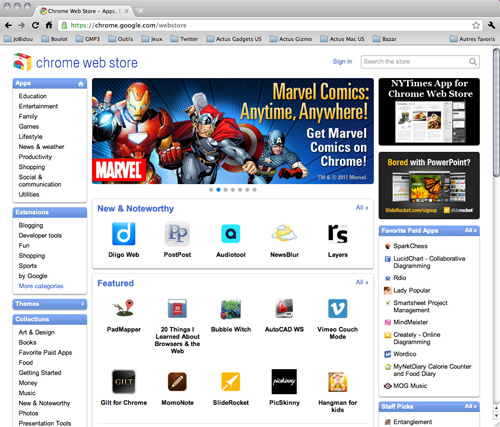500x427 pixels.
Task: Expand the Themes section
Action: pyautogui.click(x=50, y=304)
